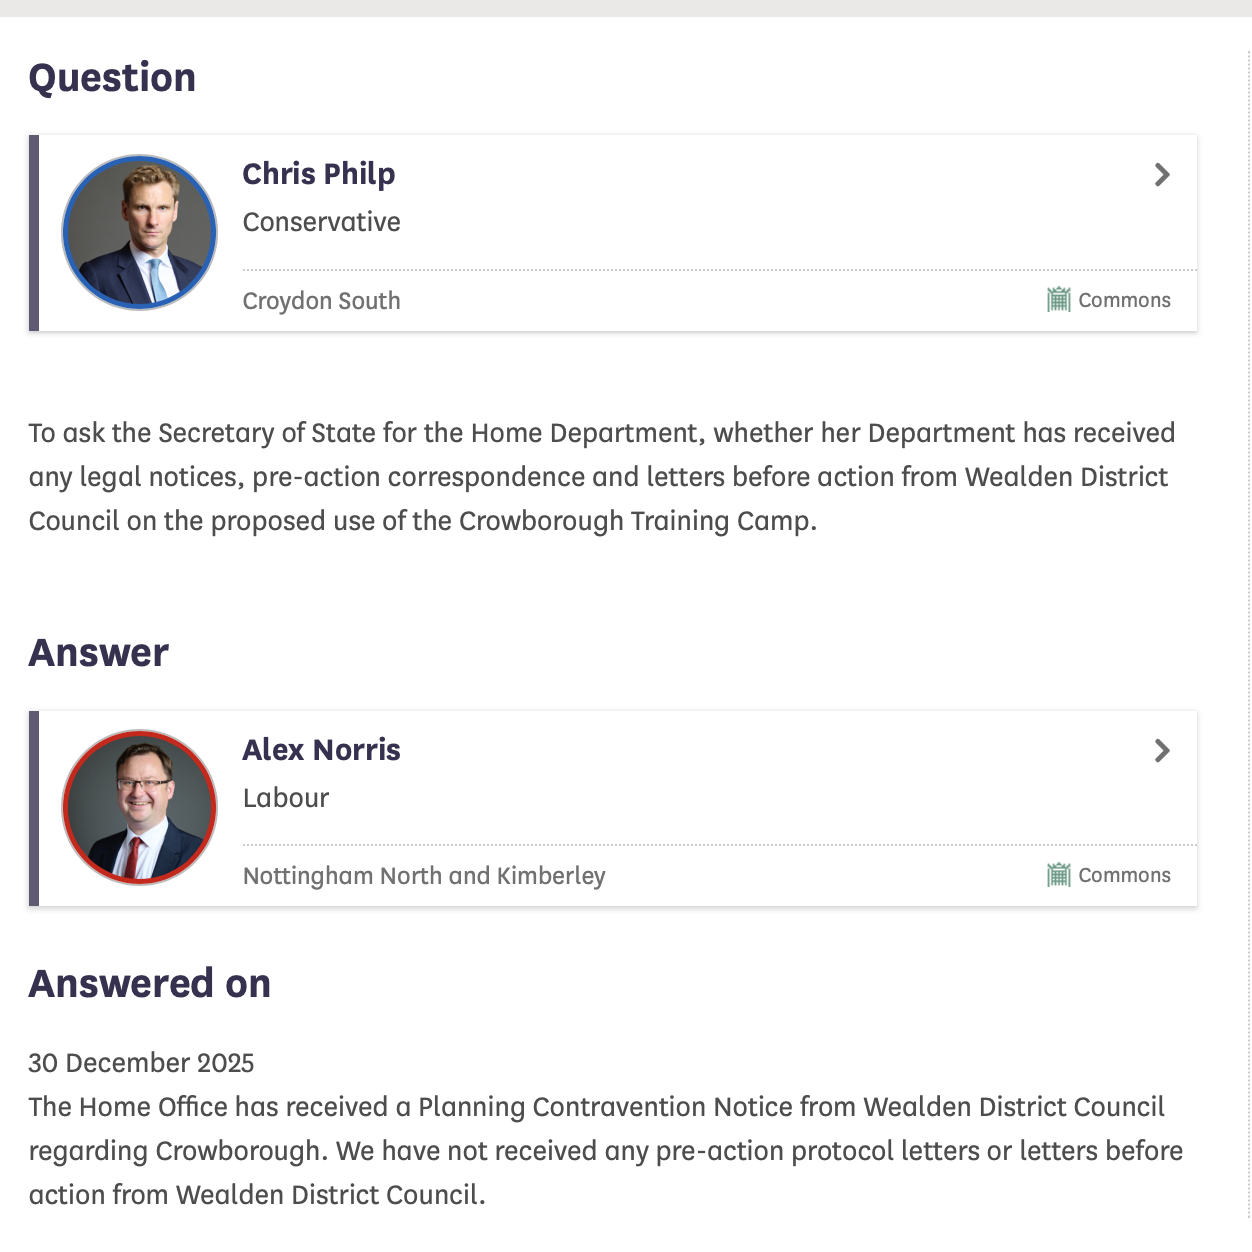Click the Commons label on Chris Philp's card
Viewport: 1252px width, 1252px height.
[1124, 300]
